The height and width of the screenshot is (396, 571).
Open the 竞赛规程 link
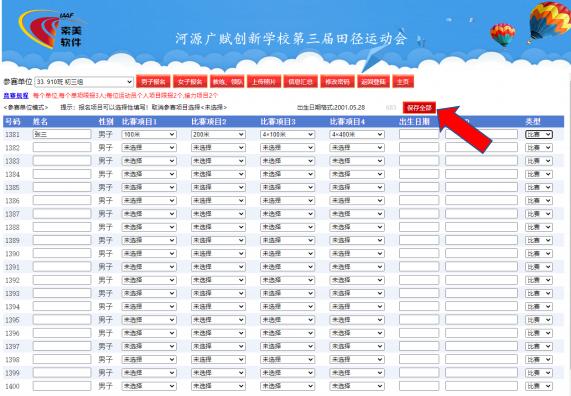click(16, 96)
